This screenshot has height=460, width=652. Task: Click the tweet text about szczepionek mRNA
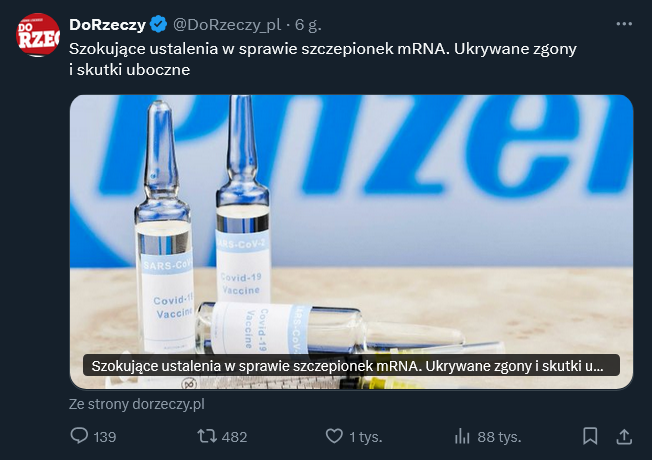[323, 59]
